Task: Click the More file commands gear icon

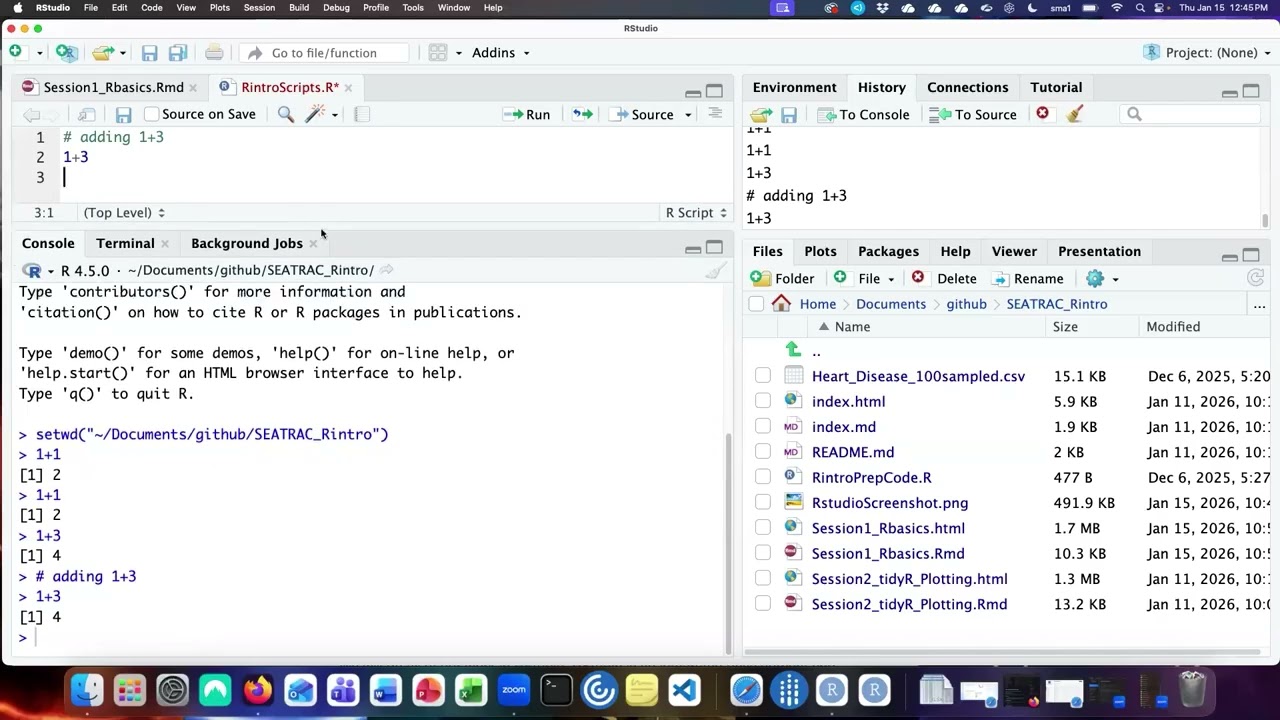Action: click(x=1095, y=279)
